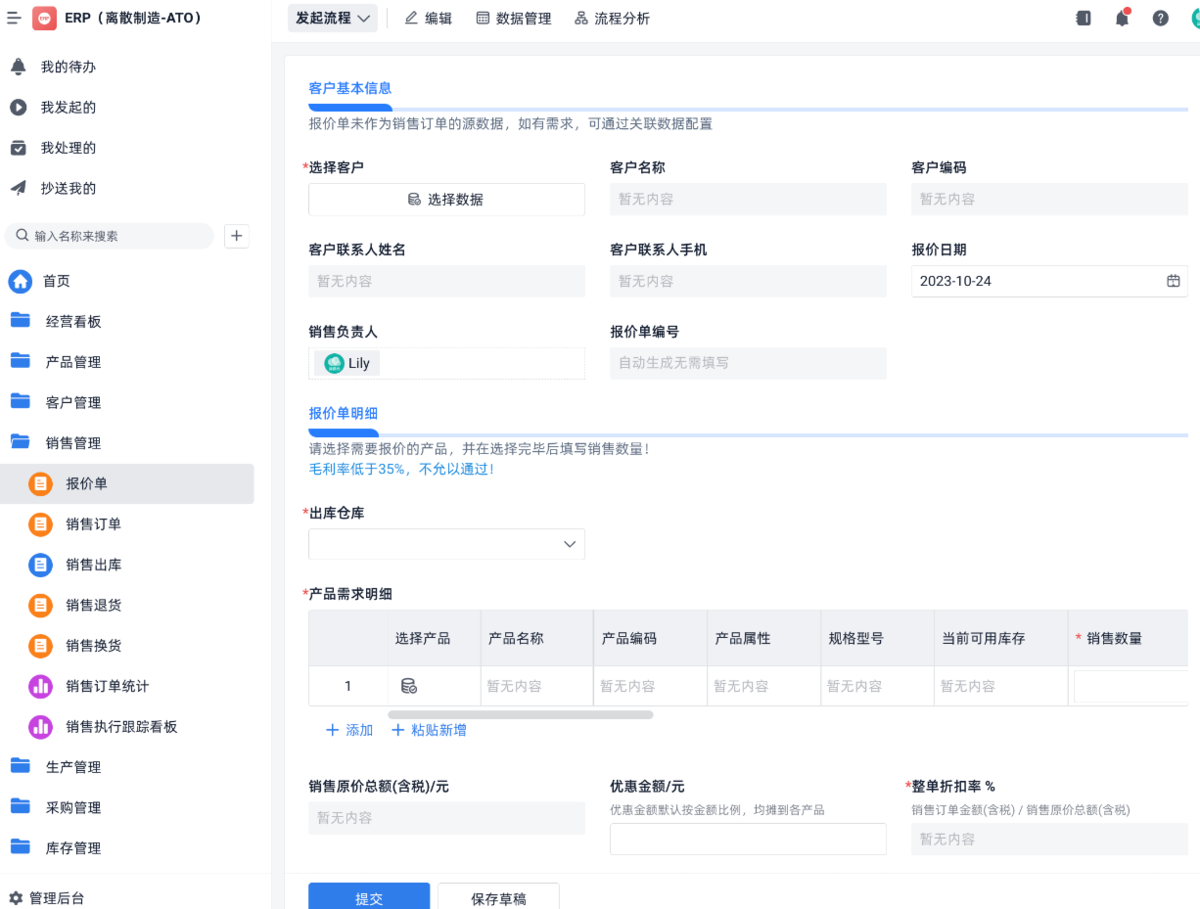This screenshot has width=1200, height=909.
Task: Click the calendar icon in 报价日期 field
Action: 1173,281
